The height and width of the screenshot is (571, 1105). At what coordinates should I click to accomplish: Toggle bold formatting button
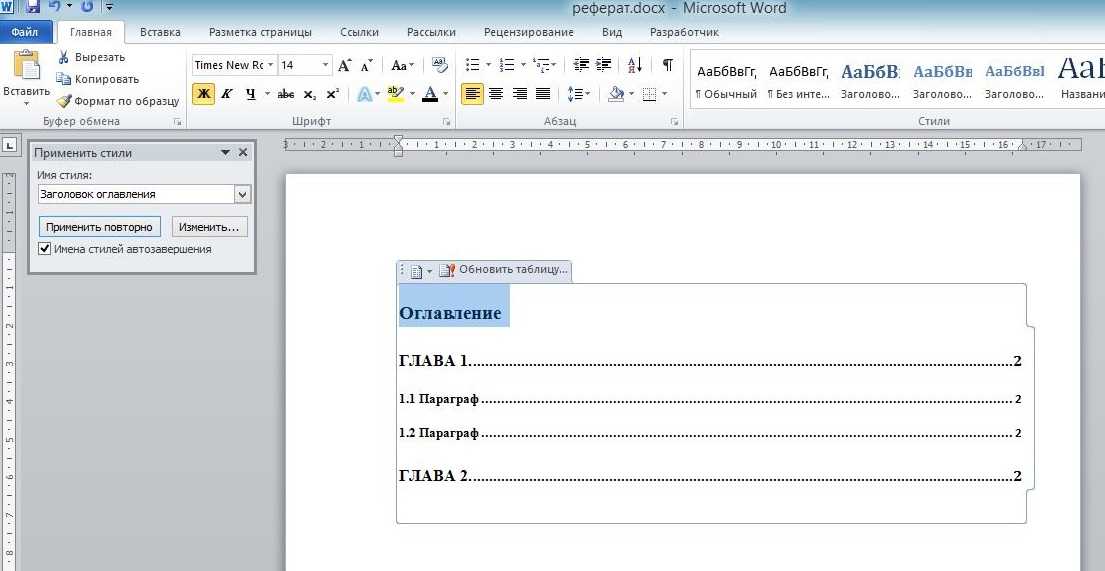point(203,94)
